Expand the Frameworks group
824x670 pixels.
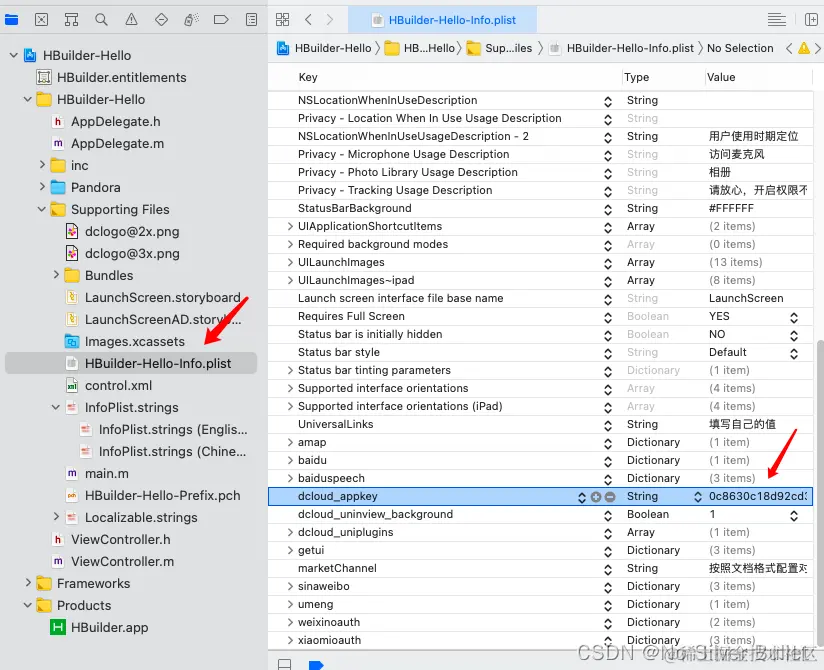tap(28, 583)
